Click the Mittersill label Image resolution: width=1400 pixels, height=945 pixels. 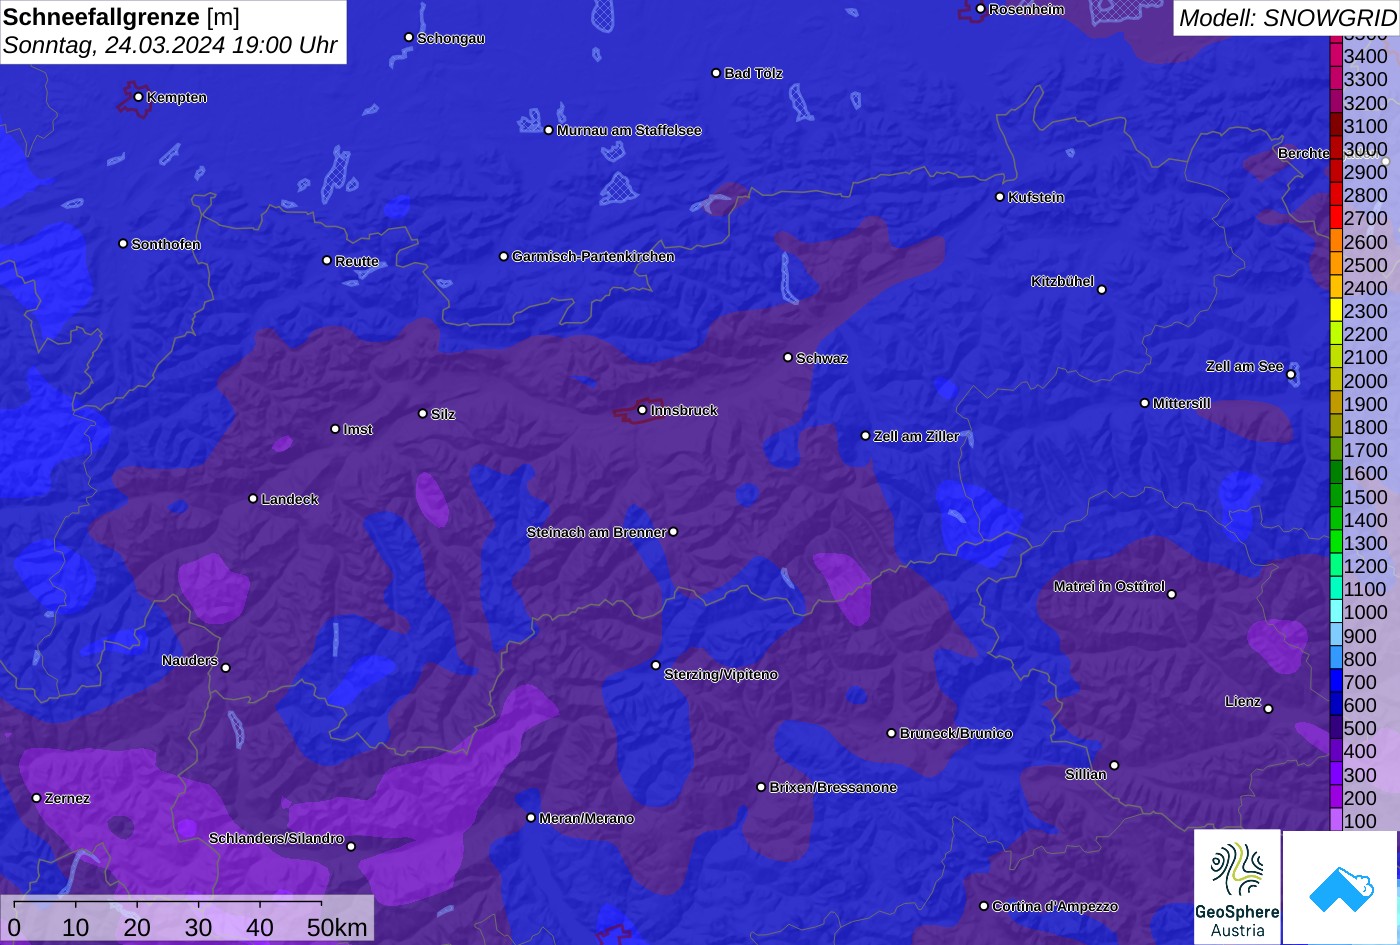pos(1182,403)
